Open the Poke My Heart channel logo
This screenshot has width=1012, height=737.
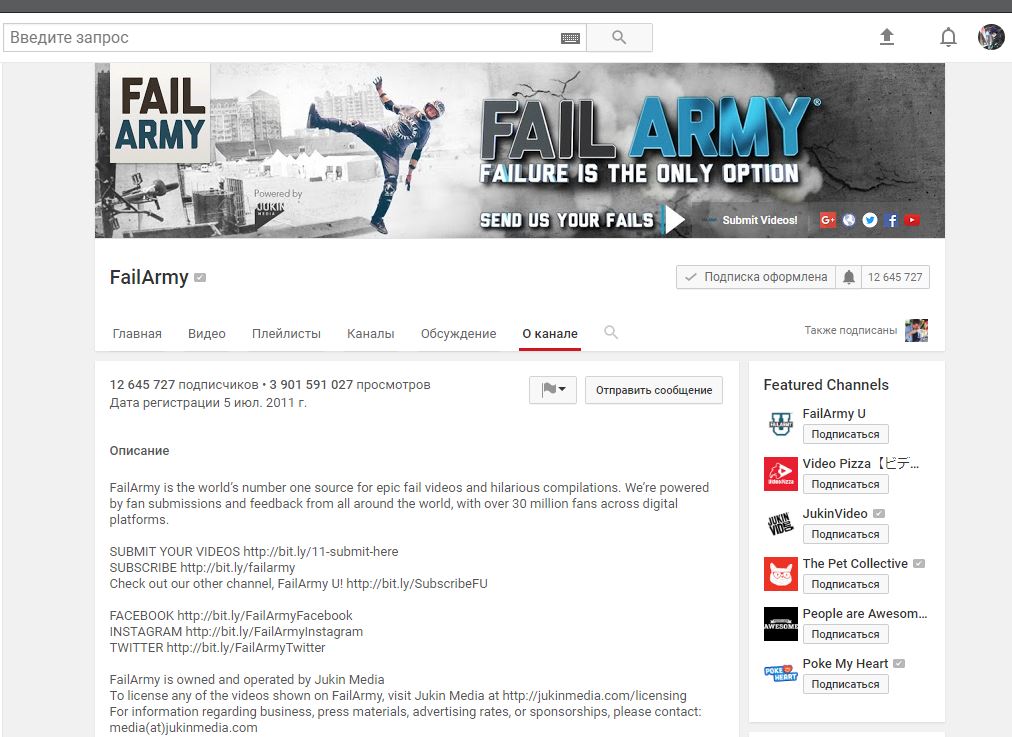coord(780,674)
